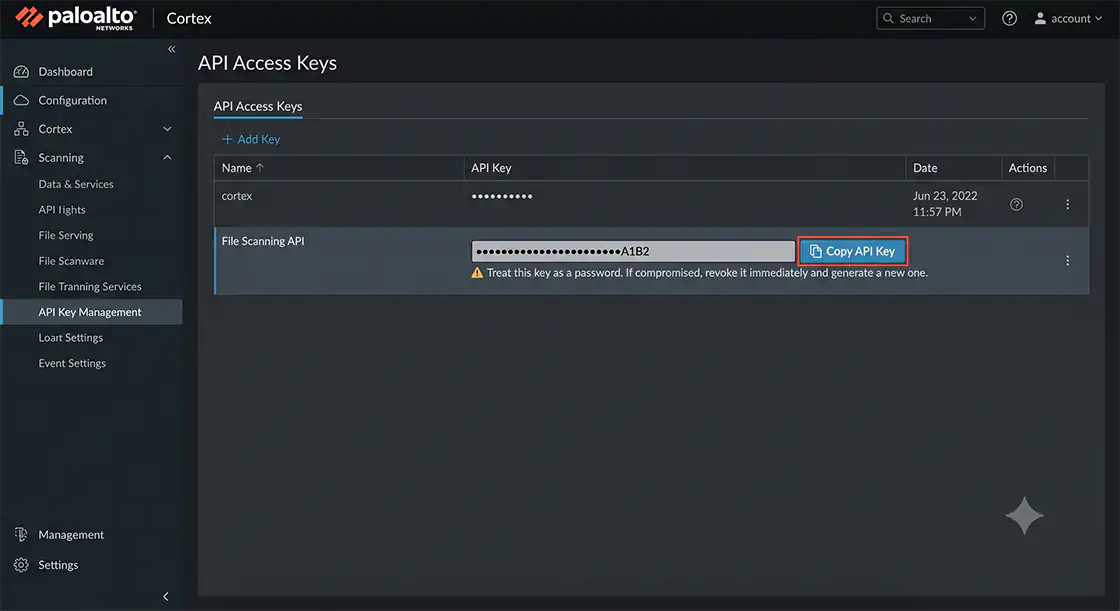Collapse the Scanning sidebar section chevron
Viewport: 1120px width, 611px height.
[167, 157]
